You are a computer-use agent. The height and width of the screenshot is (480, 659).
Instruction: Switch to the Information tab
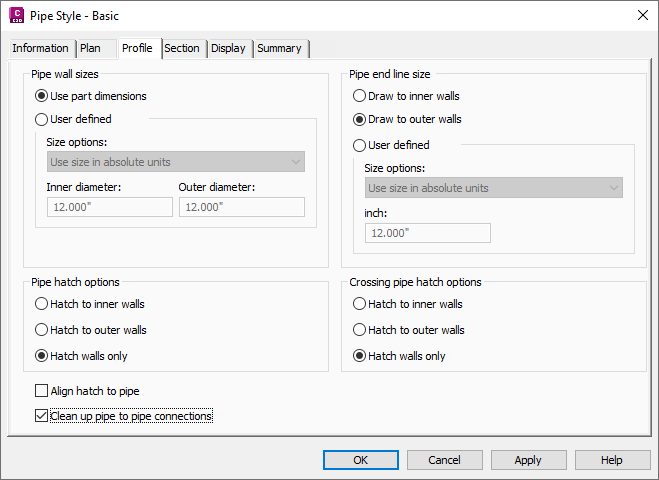pyautogui.click(x=40, y=48)
